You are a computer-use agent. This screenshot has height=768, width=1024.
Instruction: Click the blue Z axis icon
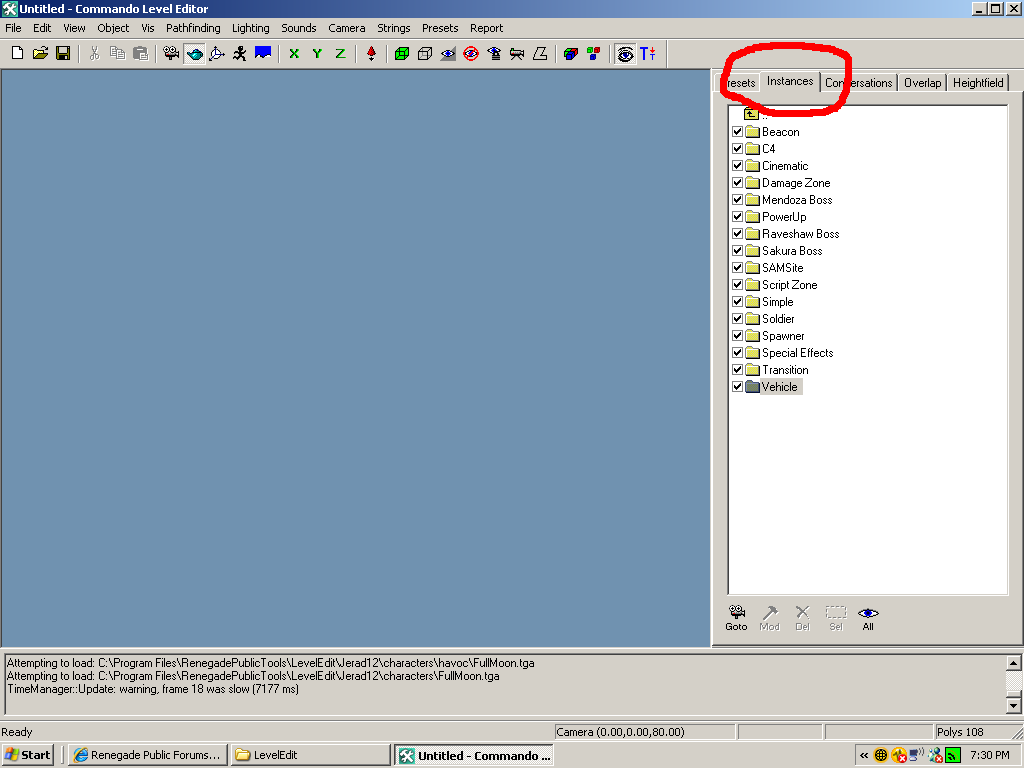[x=340, y=53]
